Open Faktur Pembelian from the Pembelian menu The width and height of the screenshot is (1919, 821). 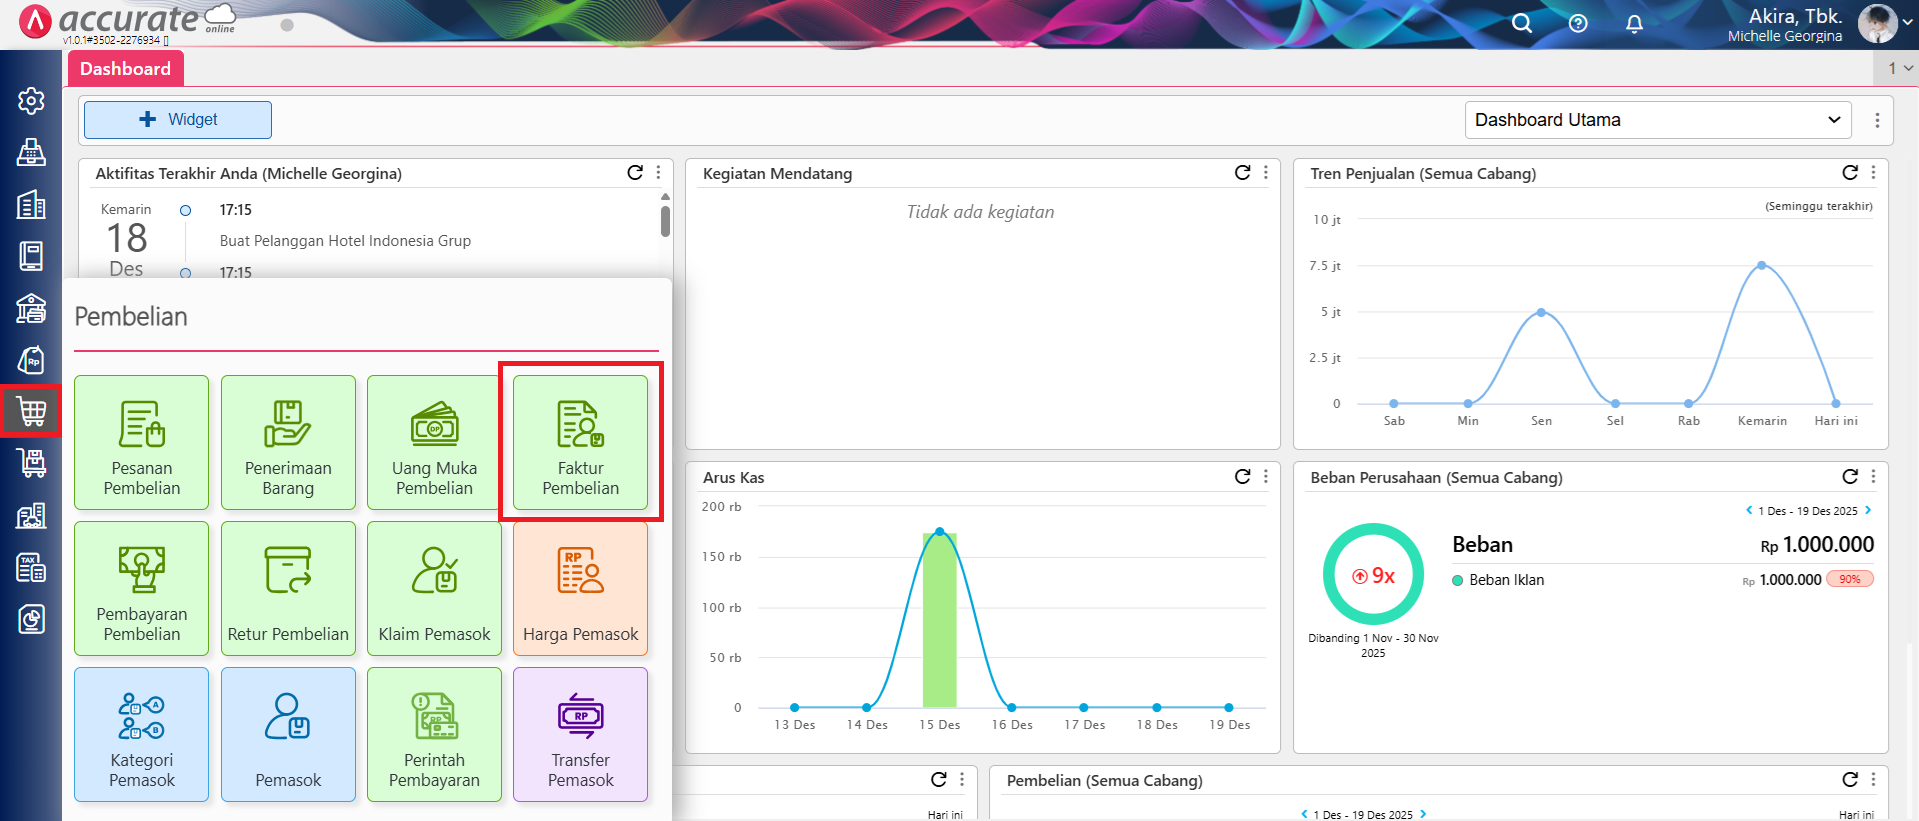coord(580,442)
